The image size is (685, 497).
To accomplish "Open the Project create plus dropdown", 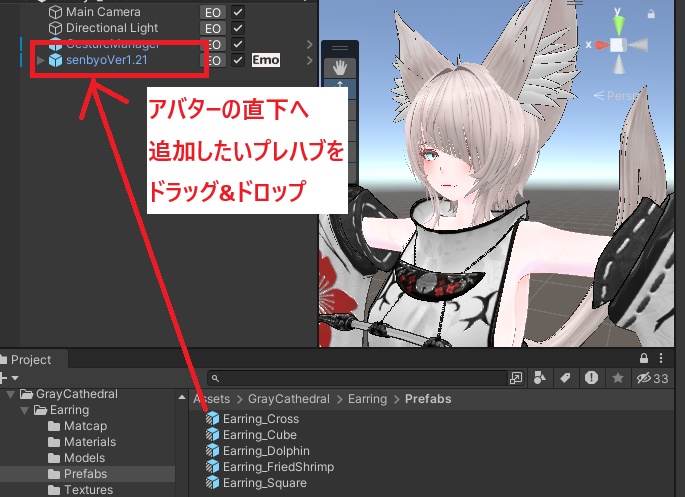I will (10, 378).
